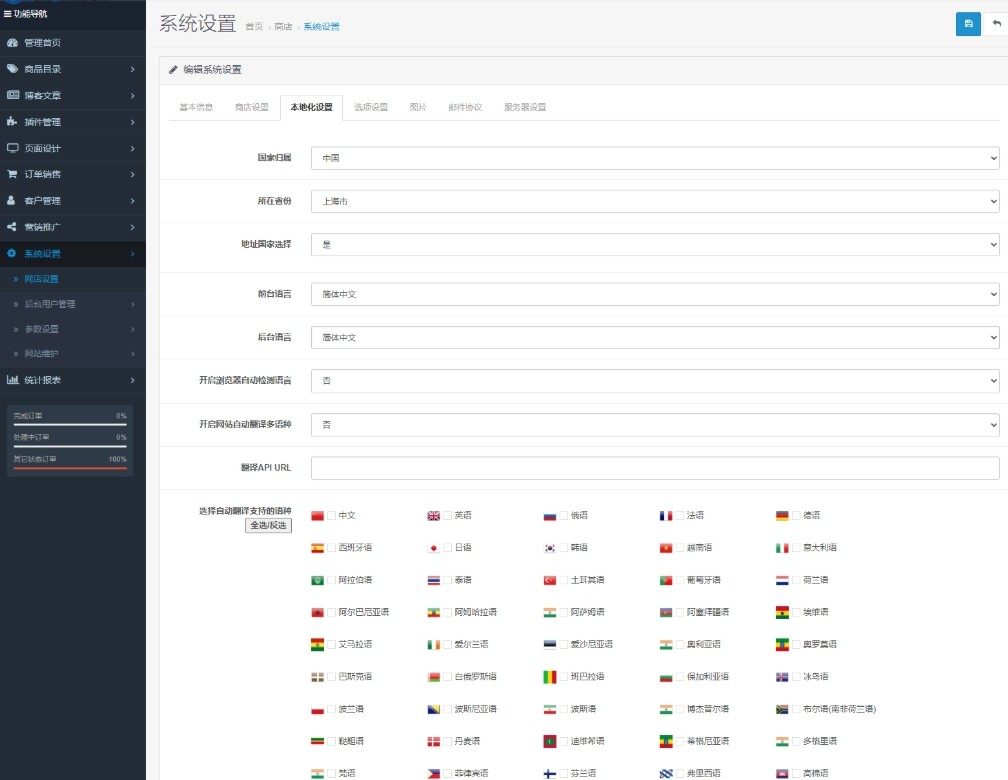Image resolution: width=1008 pixels, height=780 pixels.
Task: Click the 功能导航 hamburger menu icon
Action: point(7,14)
